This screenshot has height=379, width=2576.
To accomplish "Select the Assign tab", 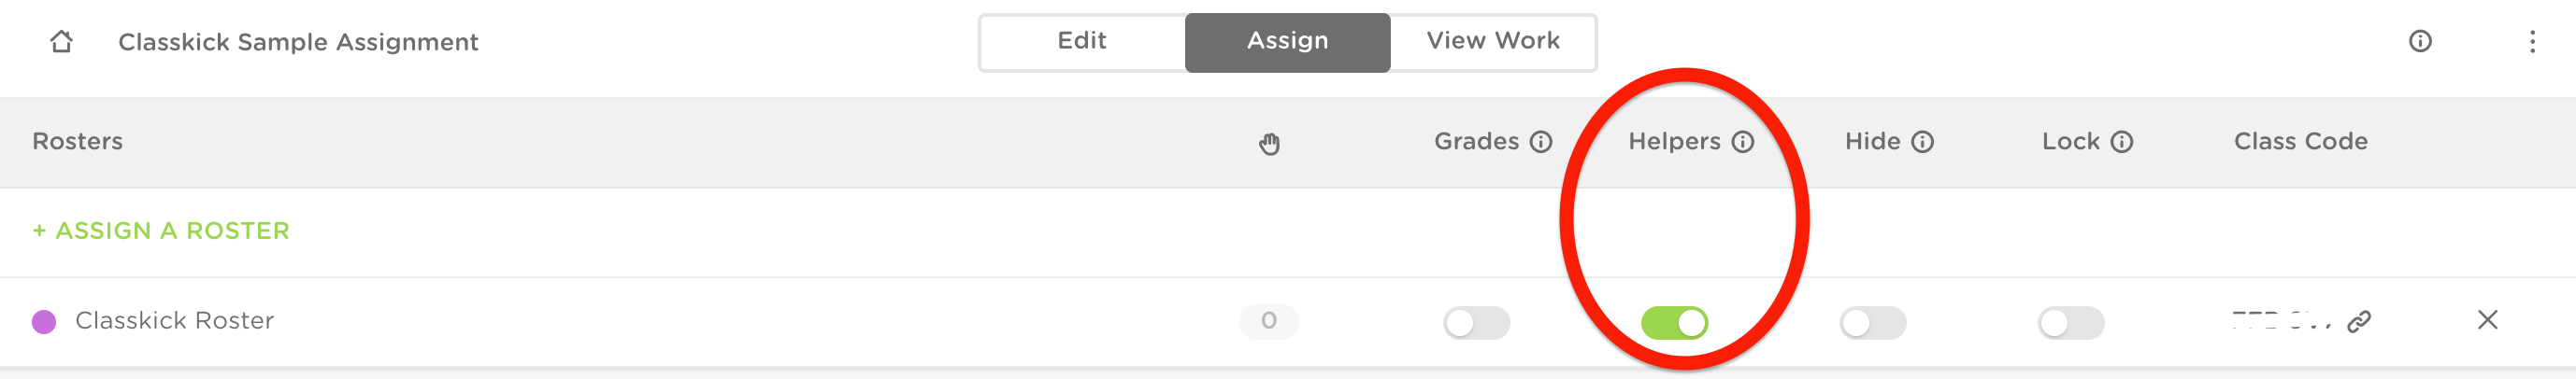I will (1287, 41).
